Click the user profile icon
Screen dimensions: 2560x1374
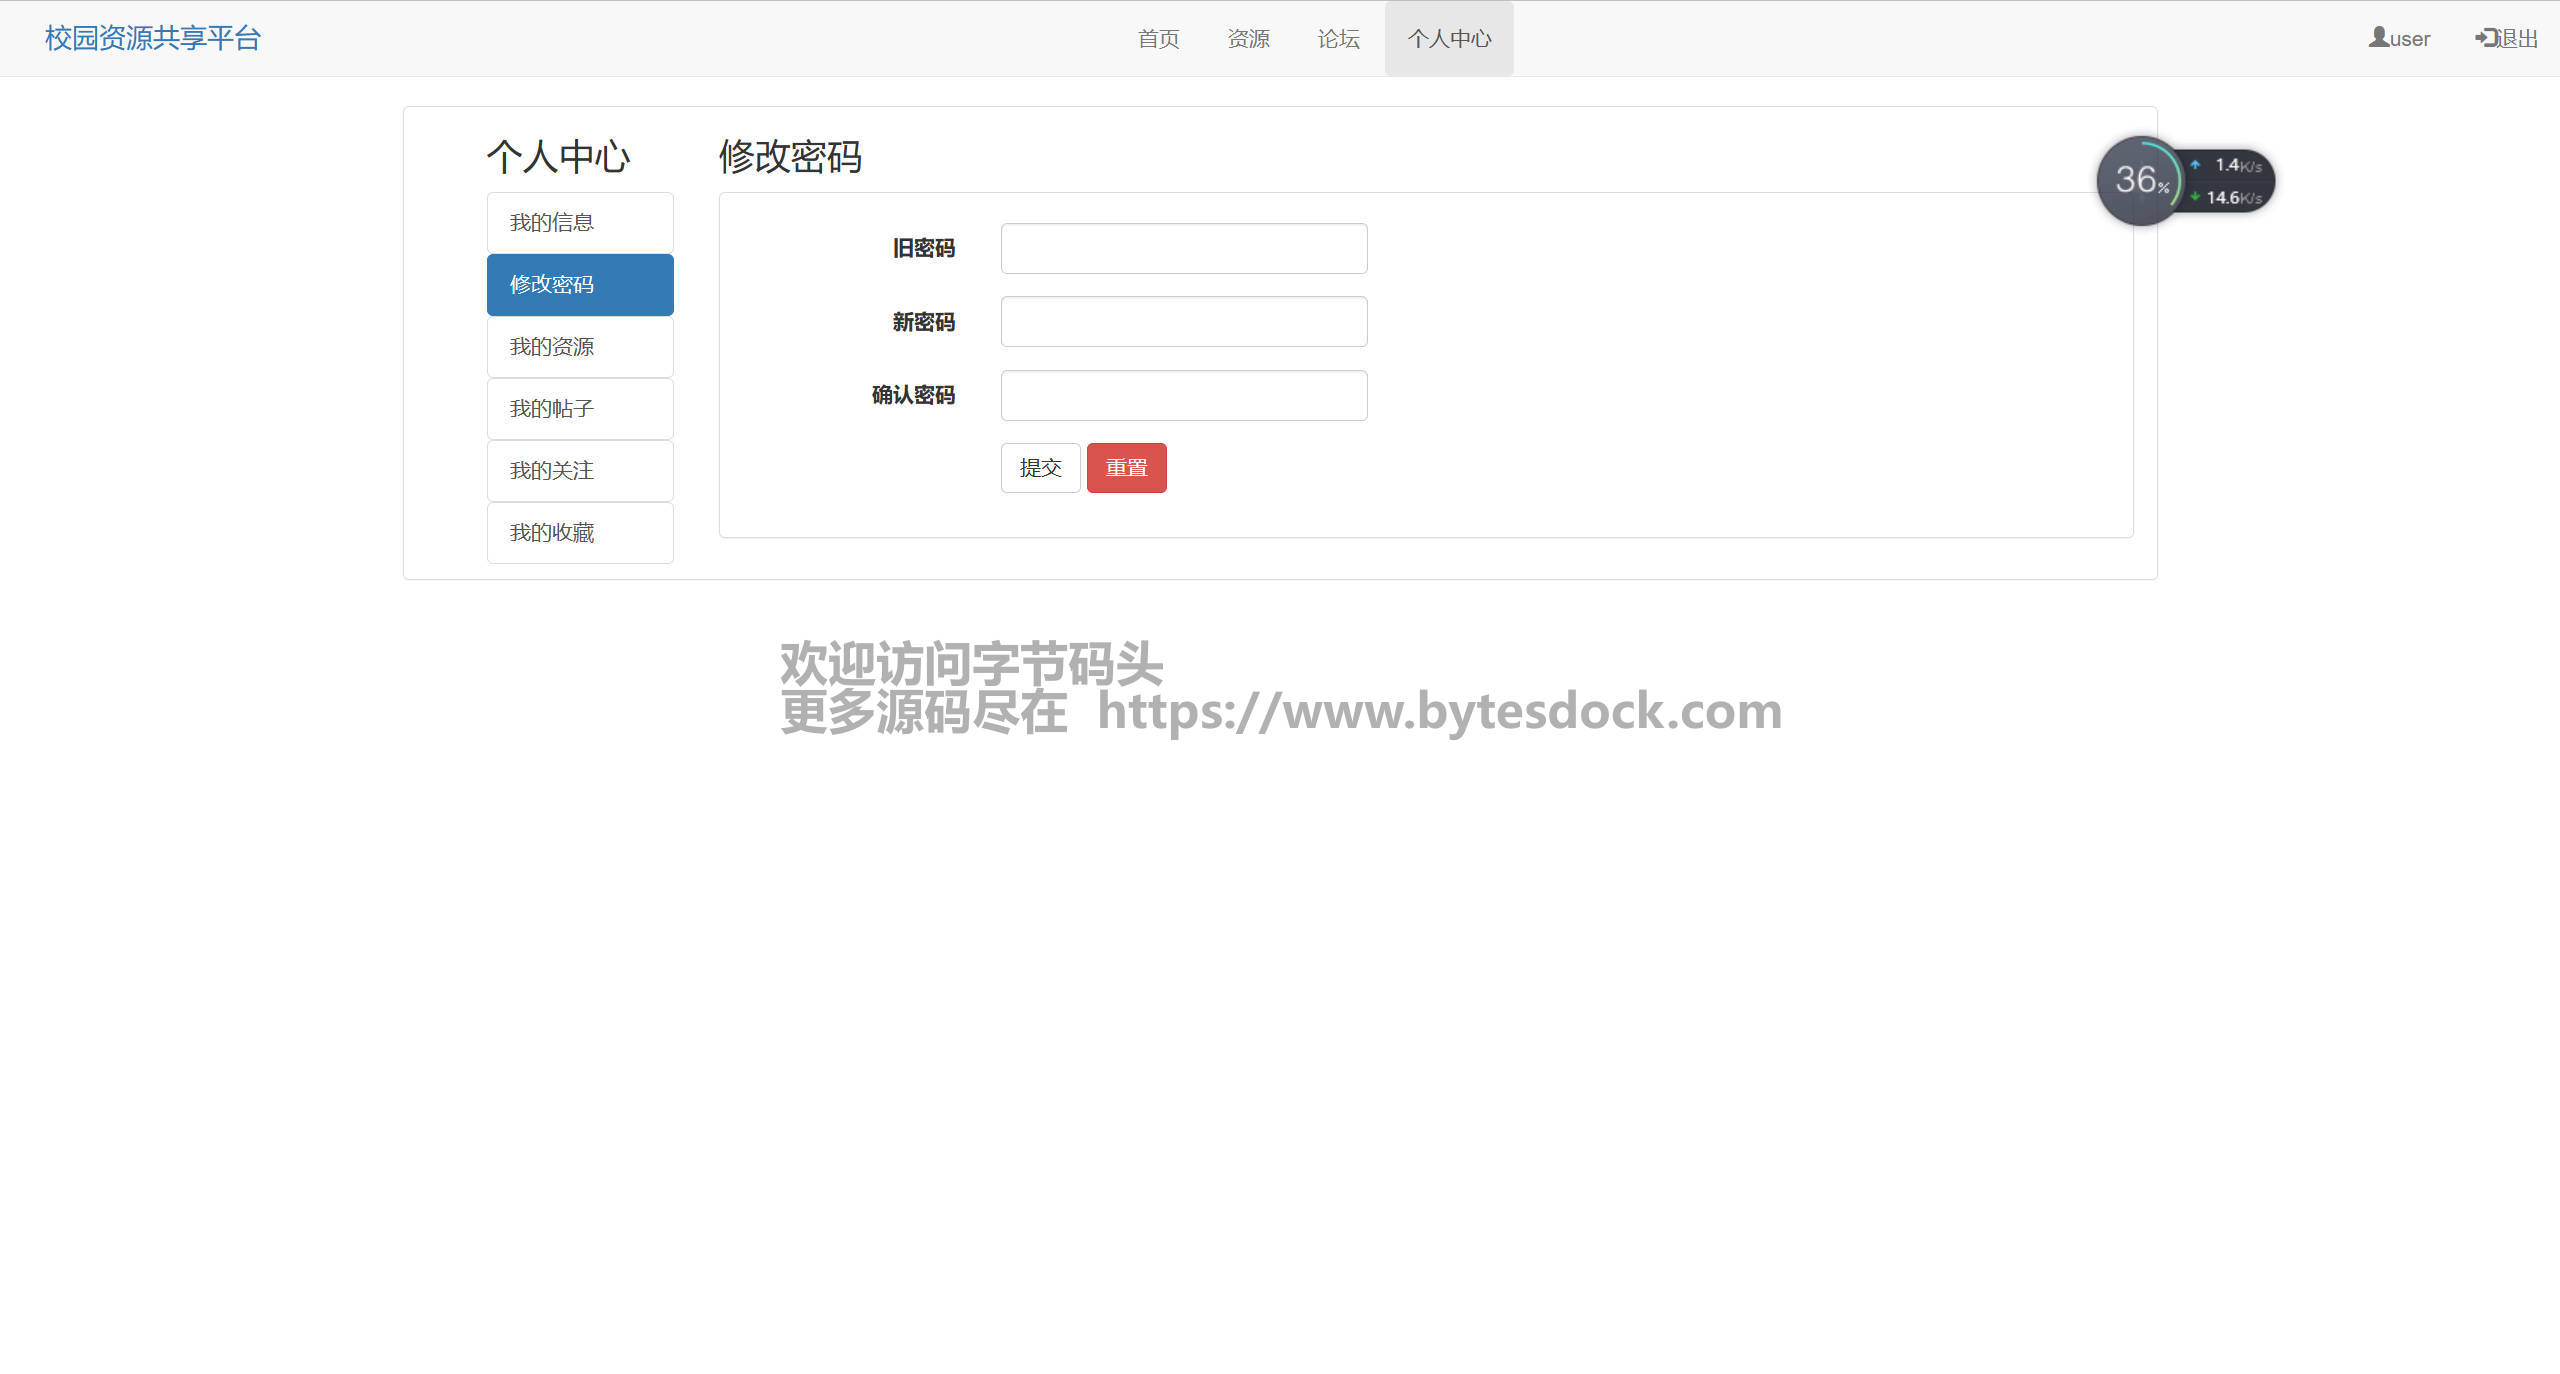tap(2378, 37)
